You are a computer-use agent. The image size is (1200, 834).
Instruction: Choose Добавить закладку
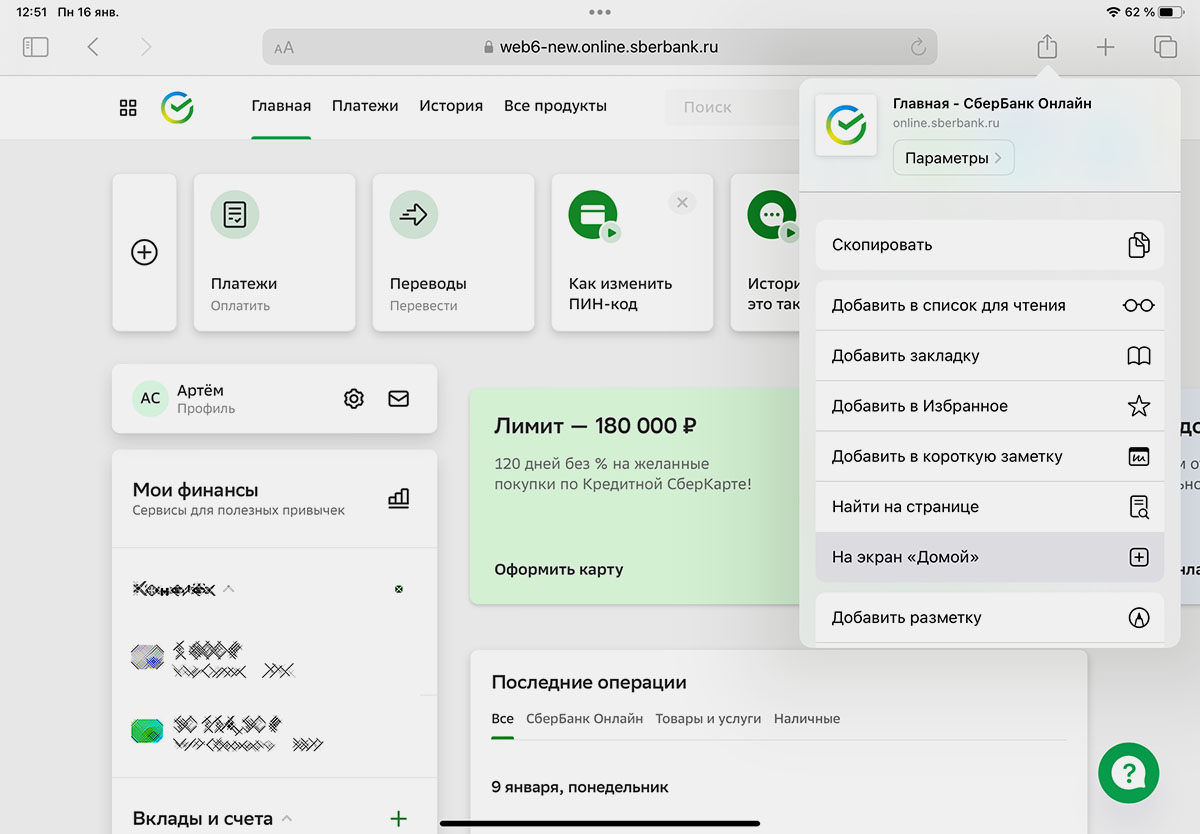click(990, 356)
